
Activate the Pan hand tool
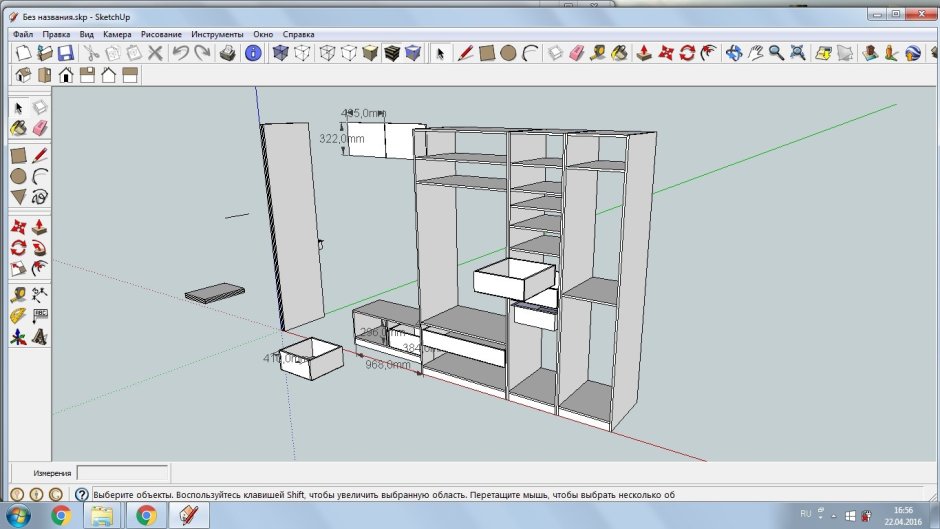click(x=755, y=53)
